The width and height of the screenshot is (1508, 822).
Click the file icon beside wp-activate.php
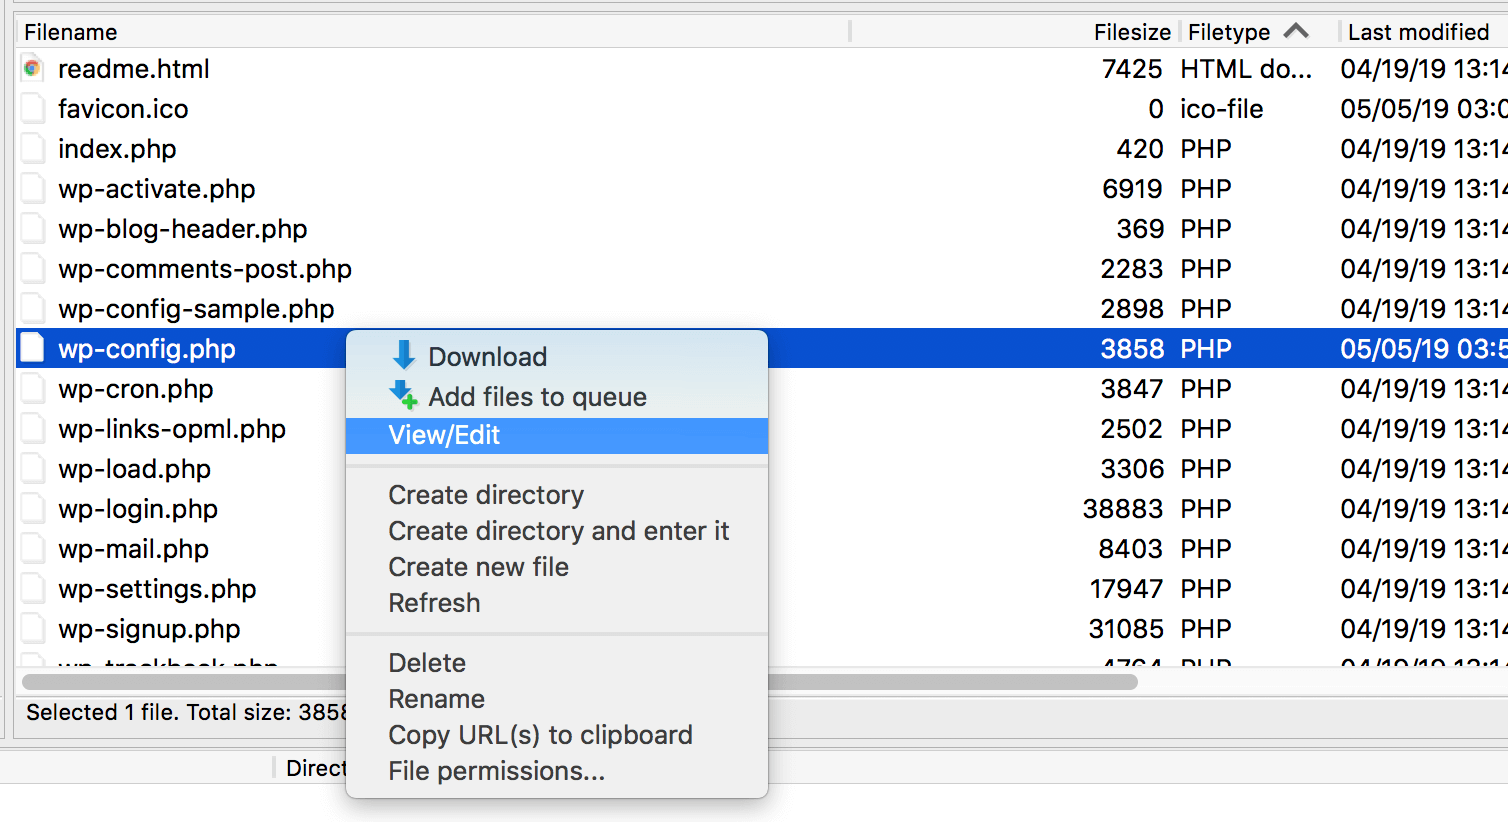(31, 188)
